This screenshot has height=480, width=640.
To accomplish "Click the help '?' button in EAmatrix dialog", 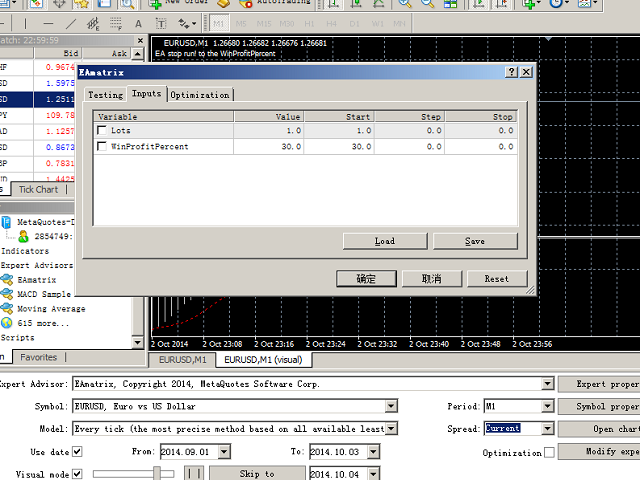I will [x=511, y=72].
